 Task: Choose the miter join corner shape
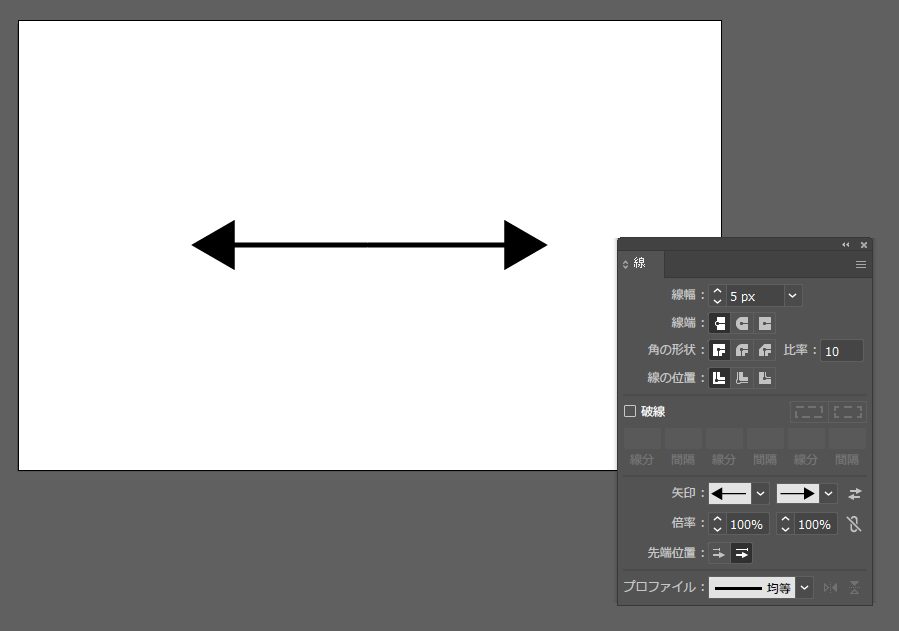(720, 351)
